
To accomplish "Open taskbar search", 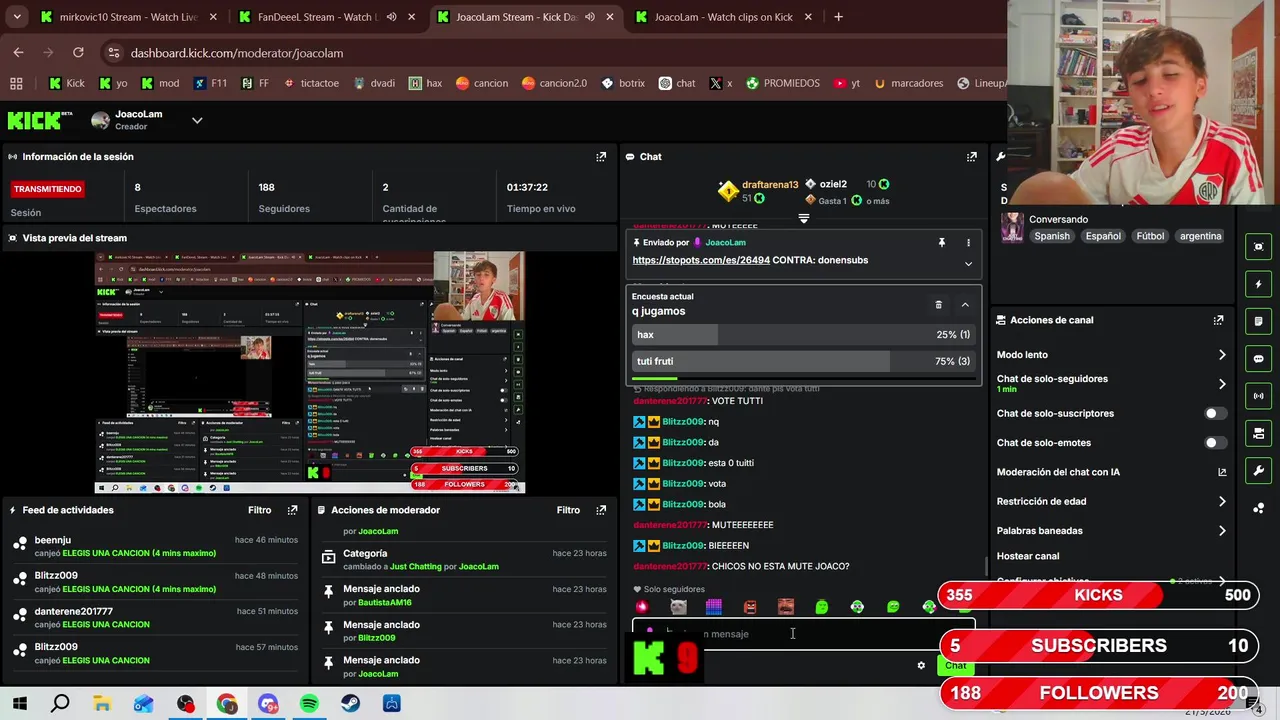I will point(60,704).
